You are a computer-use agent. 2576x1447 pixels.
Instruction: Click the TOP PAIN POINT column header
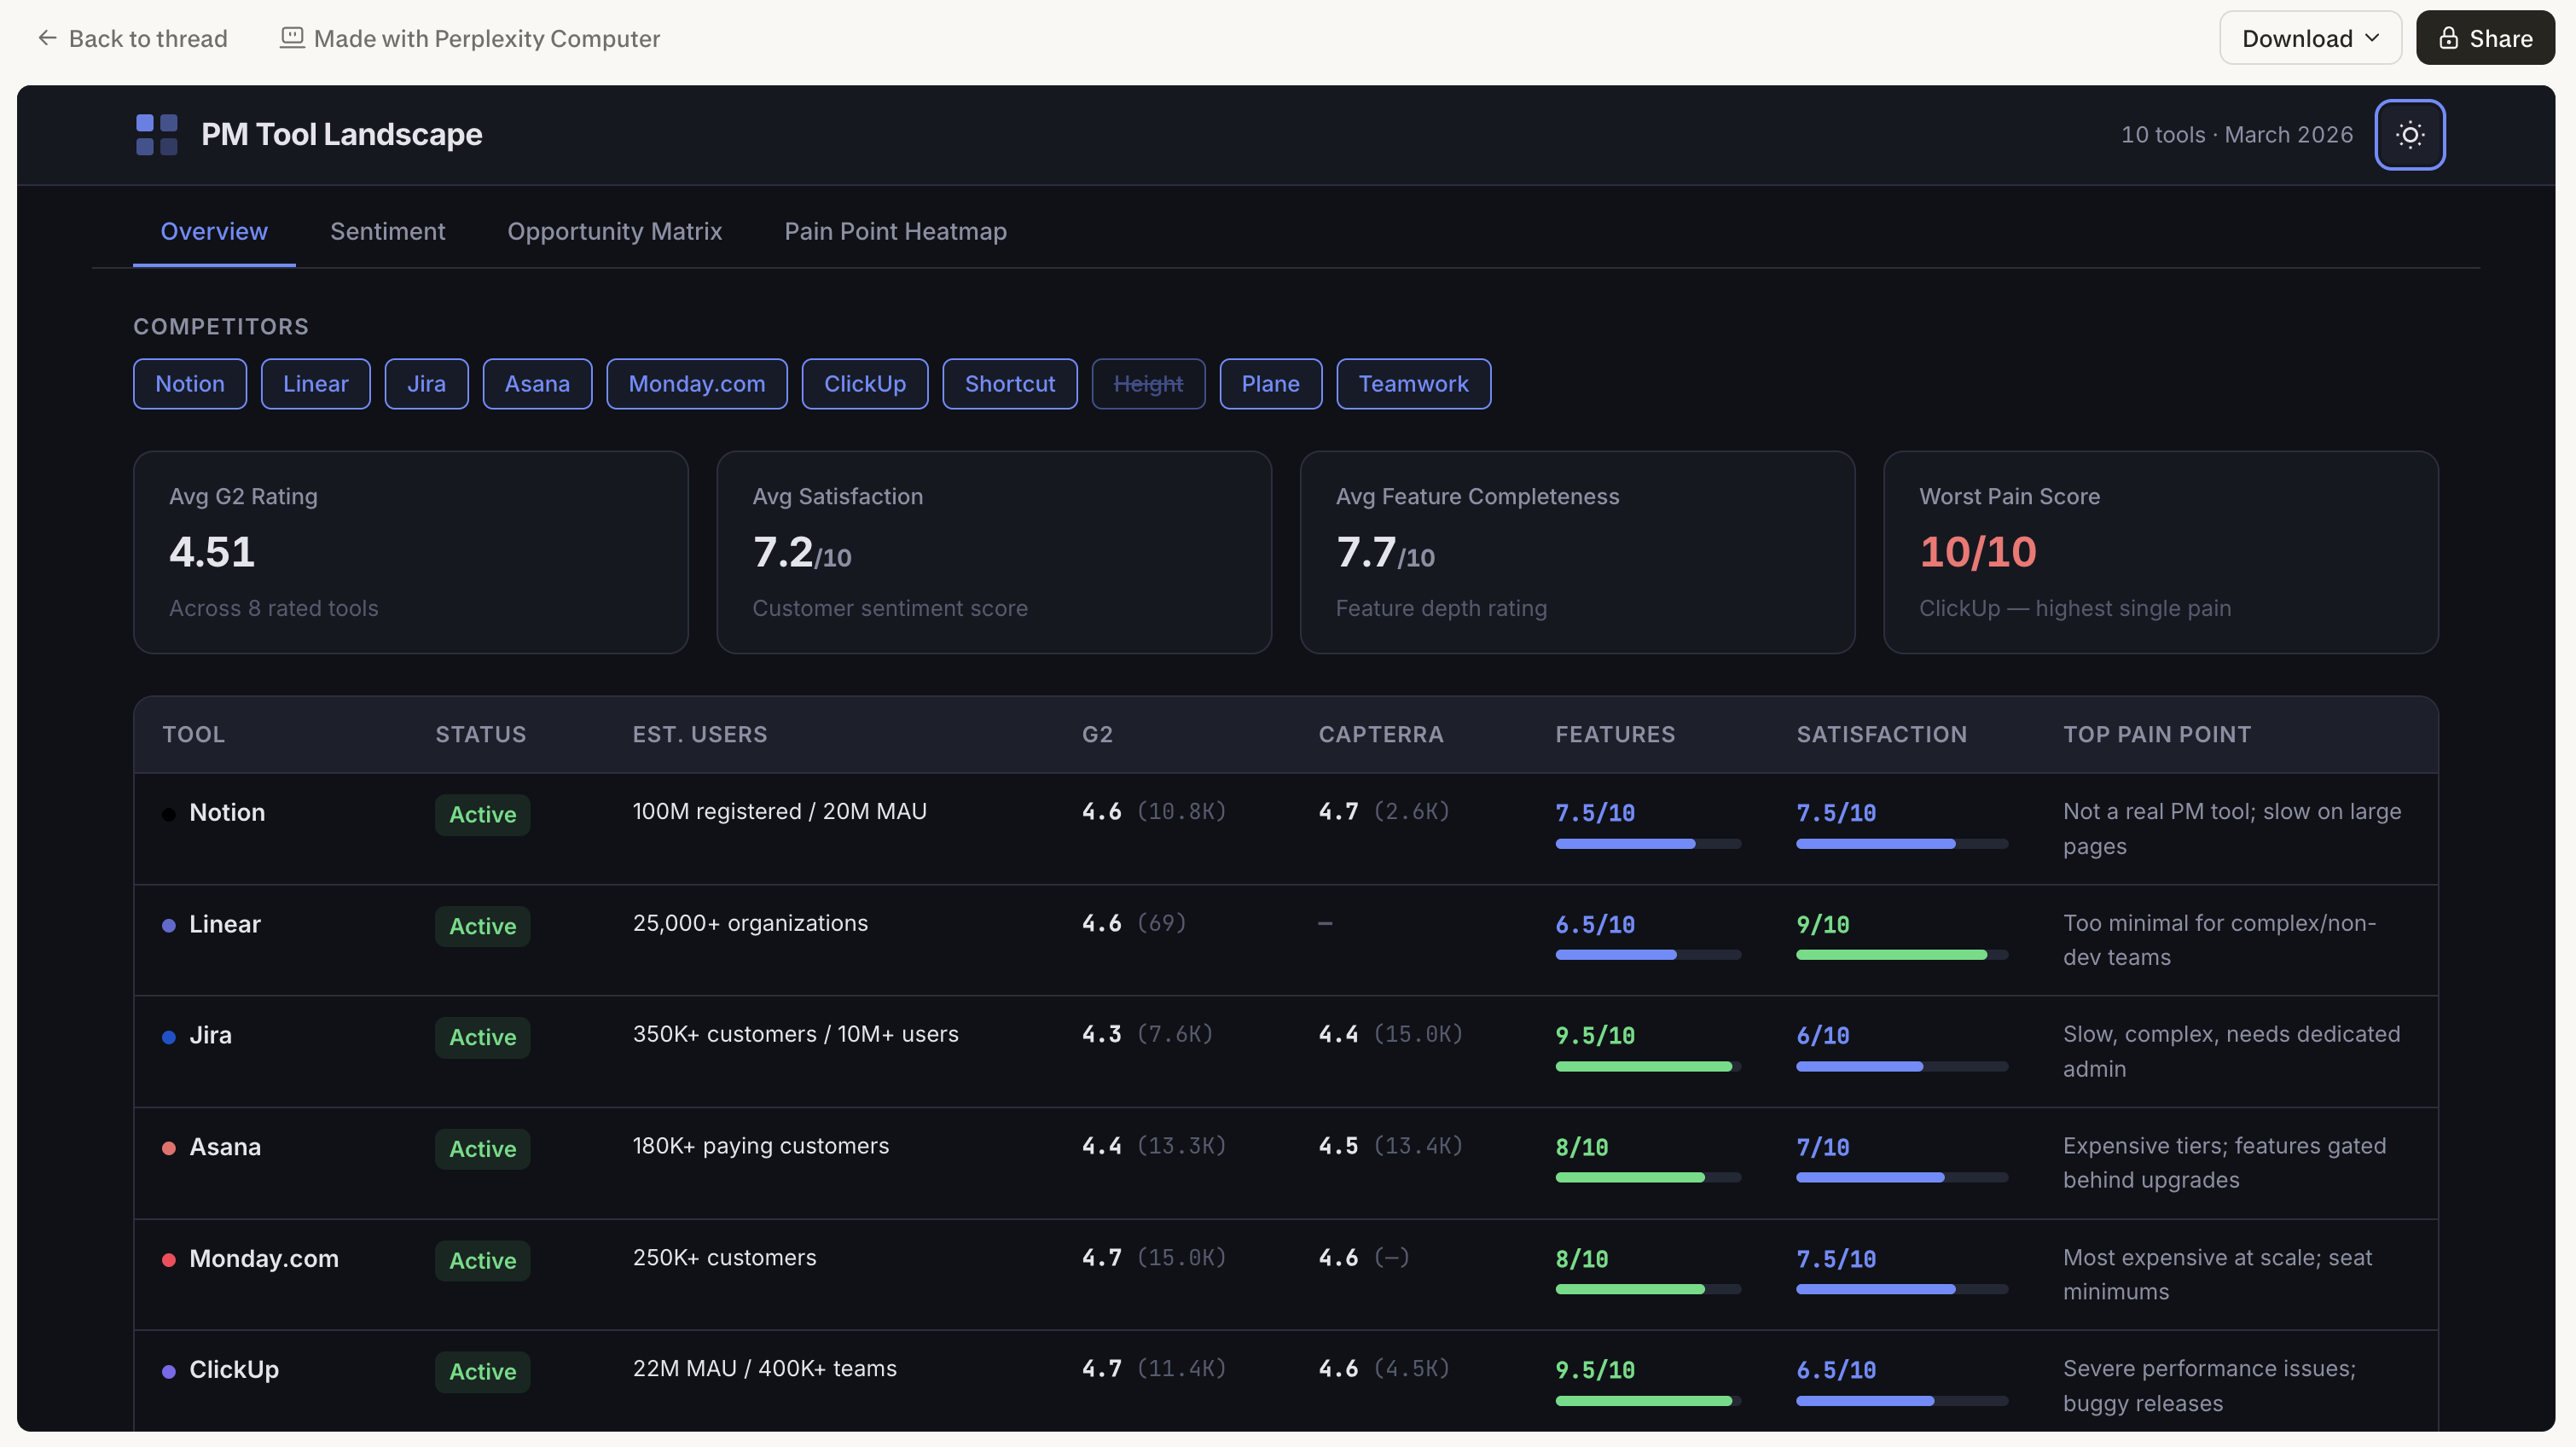[x=2157, y=734]
